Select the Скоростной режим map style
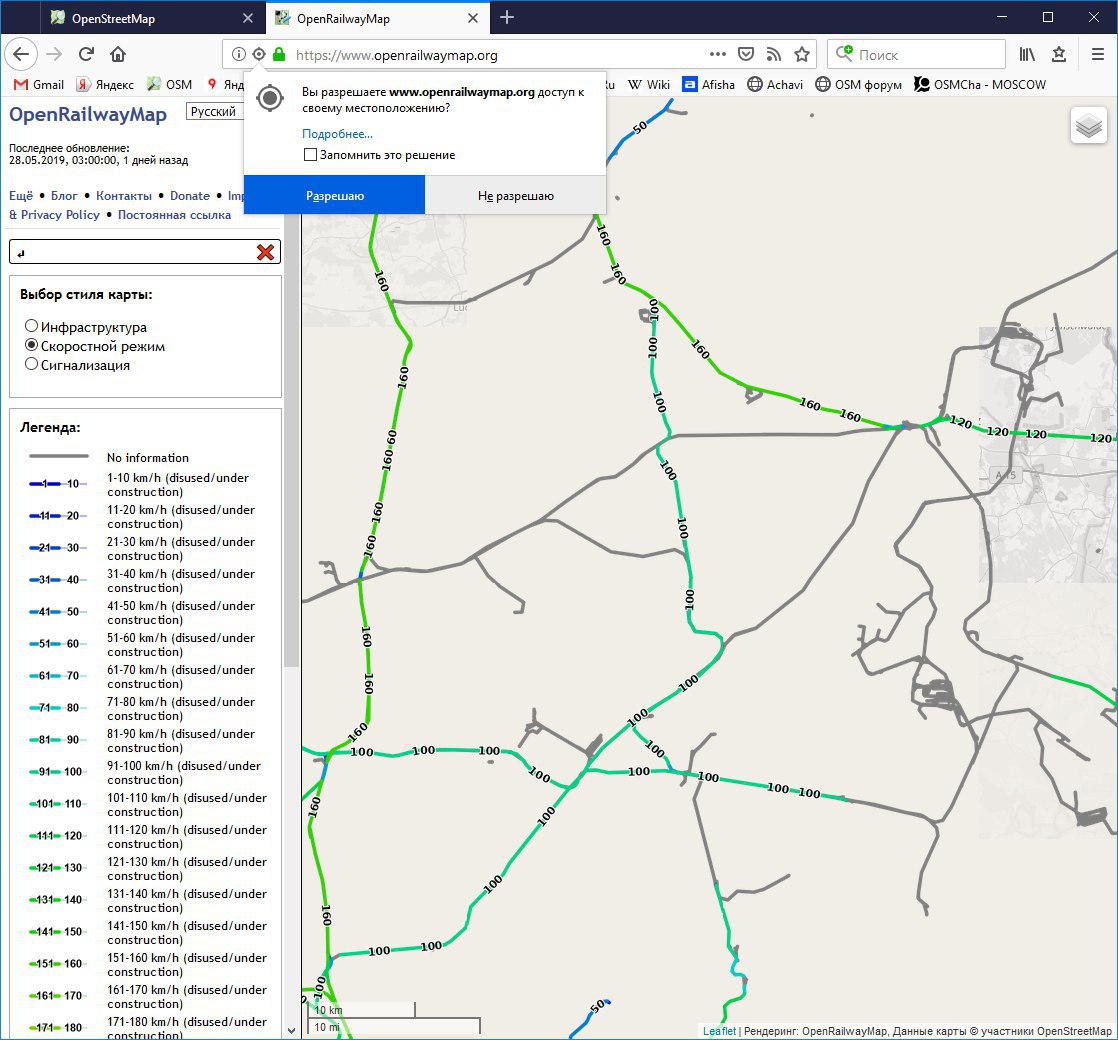The image size is (1118, 1040). coord(31,345)
